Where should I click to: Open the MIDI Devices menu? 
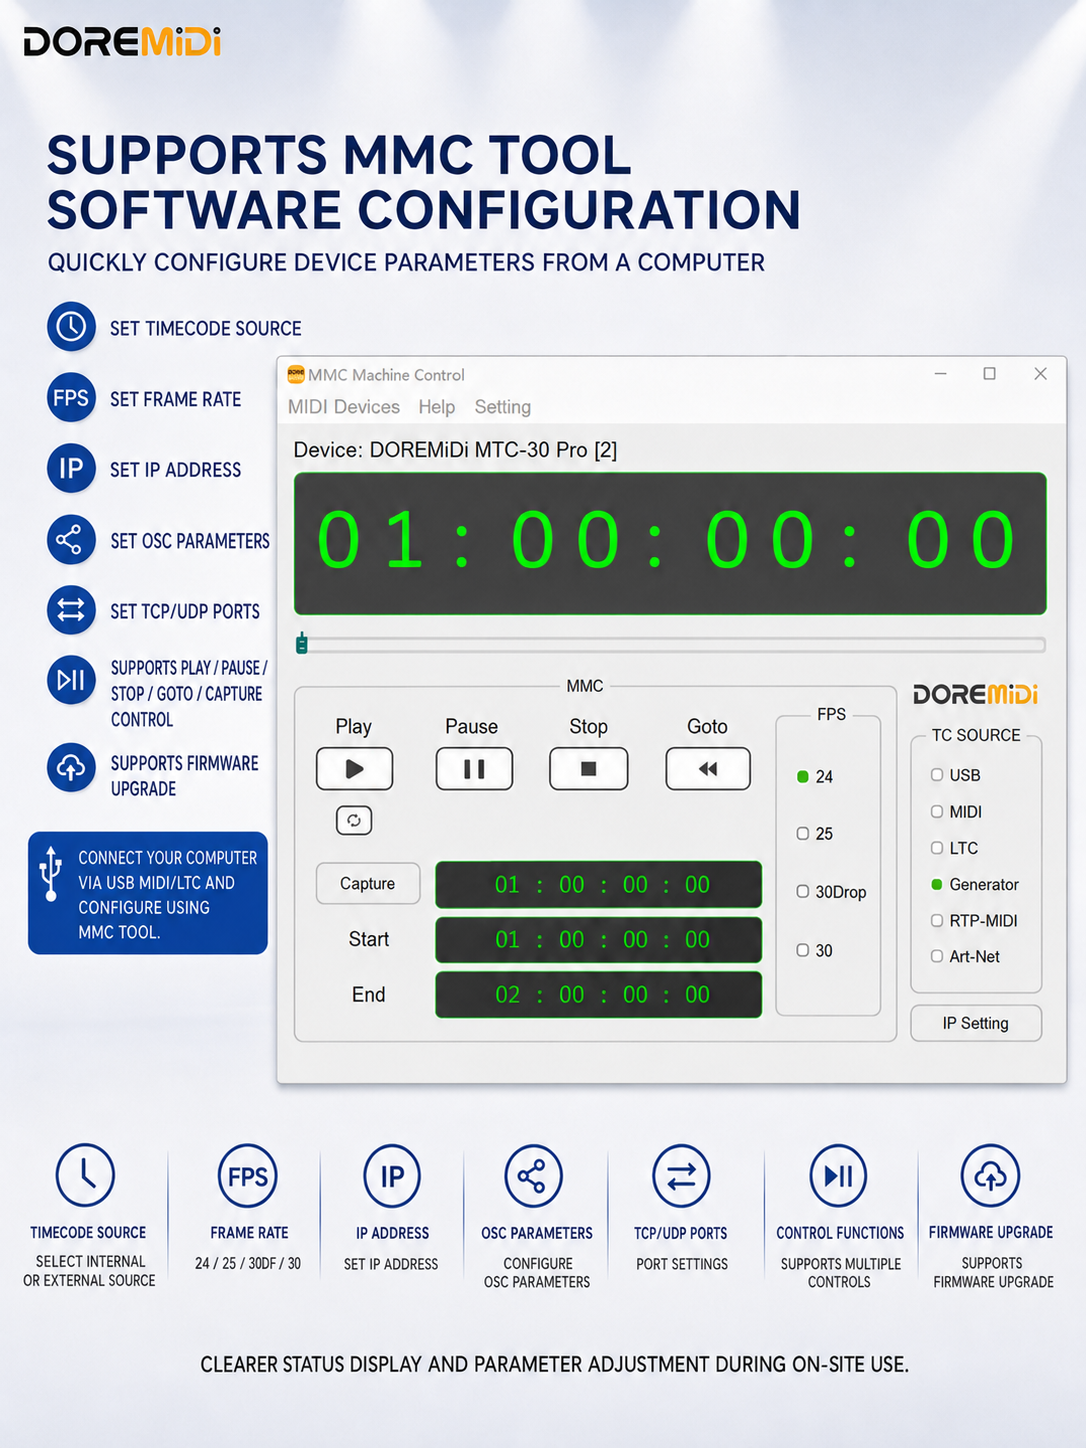coord(344,407)
